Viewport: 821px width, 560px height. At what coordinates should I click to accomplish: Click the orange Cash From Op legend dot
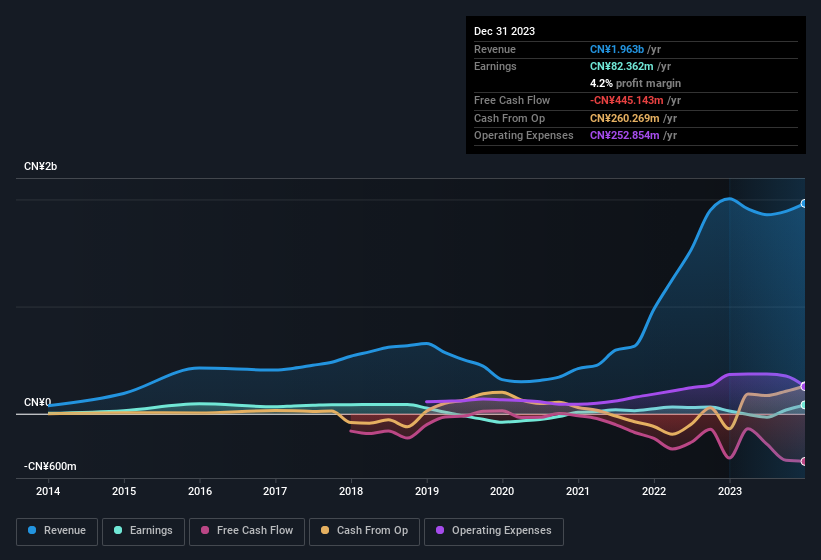click(325, 531)
